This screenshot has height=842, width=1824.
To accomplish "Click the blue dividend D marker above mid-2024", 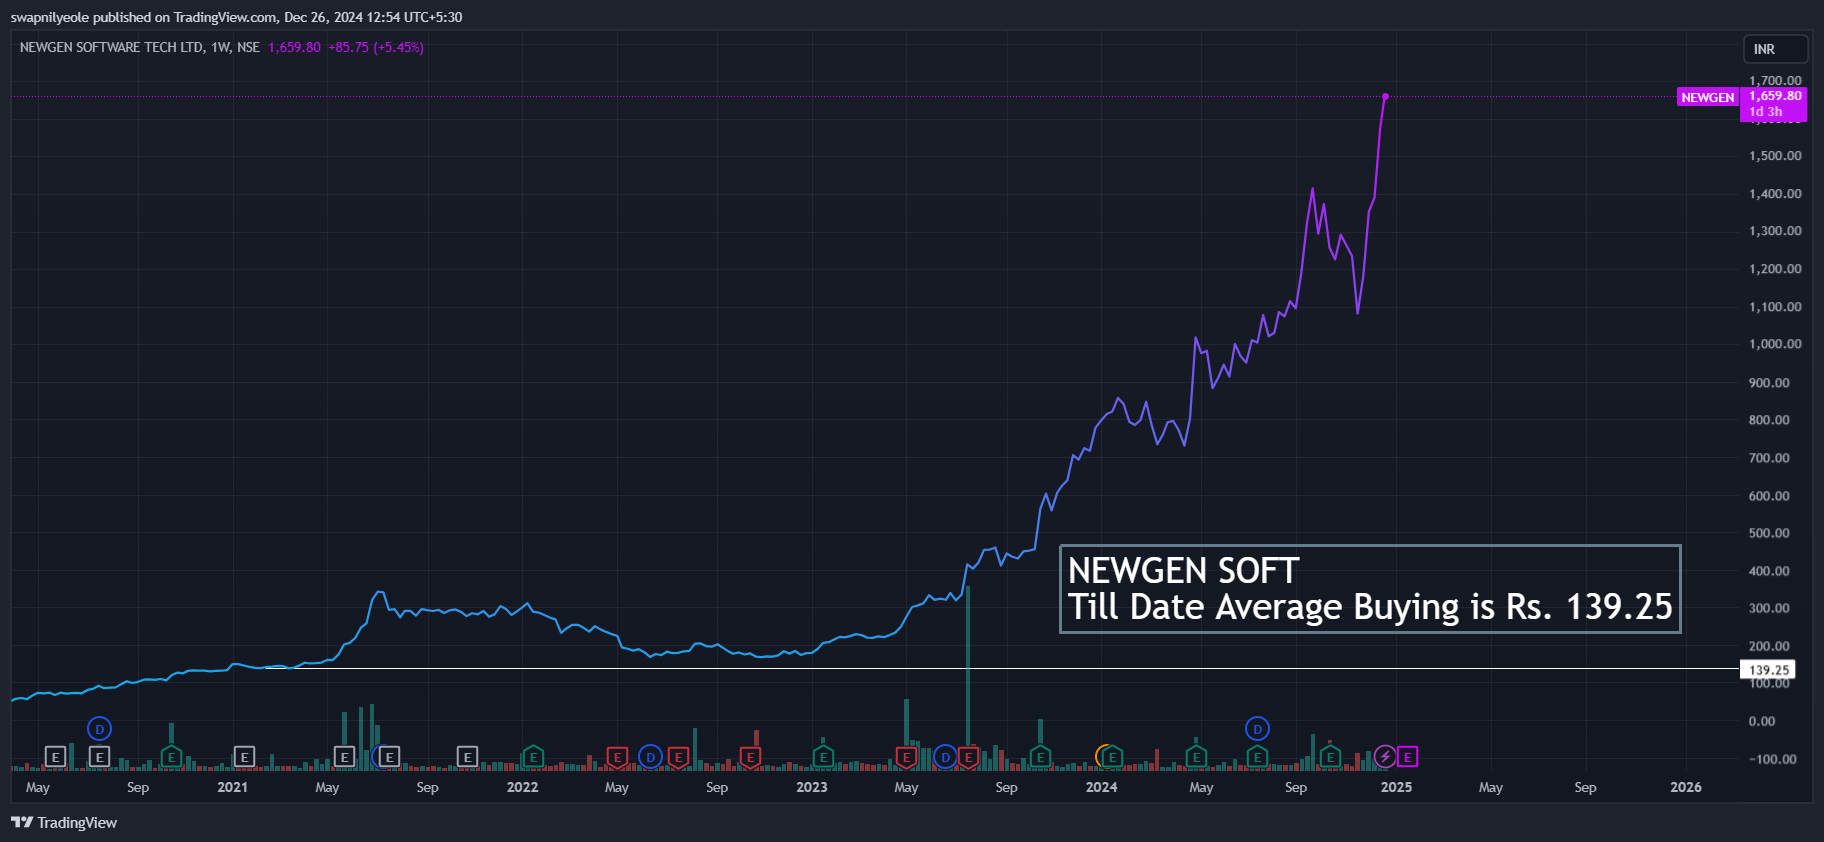I will coord(1257,729).
